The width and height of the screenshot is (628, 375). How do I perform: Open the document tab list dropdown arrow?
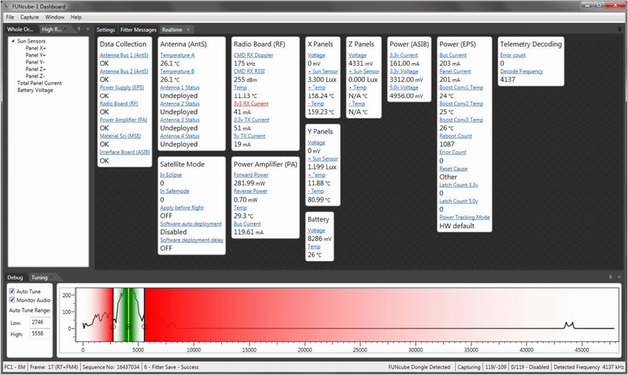click(x=620, y=30)
